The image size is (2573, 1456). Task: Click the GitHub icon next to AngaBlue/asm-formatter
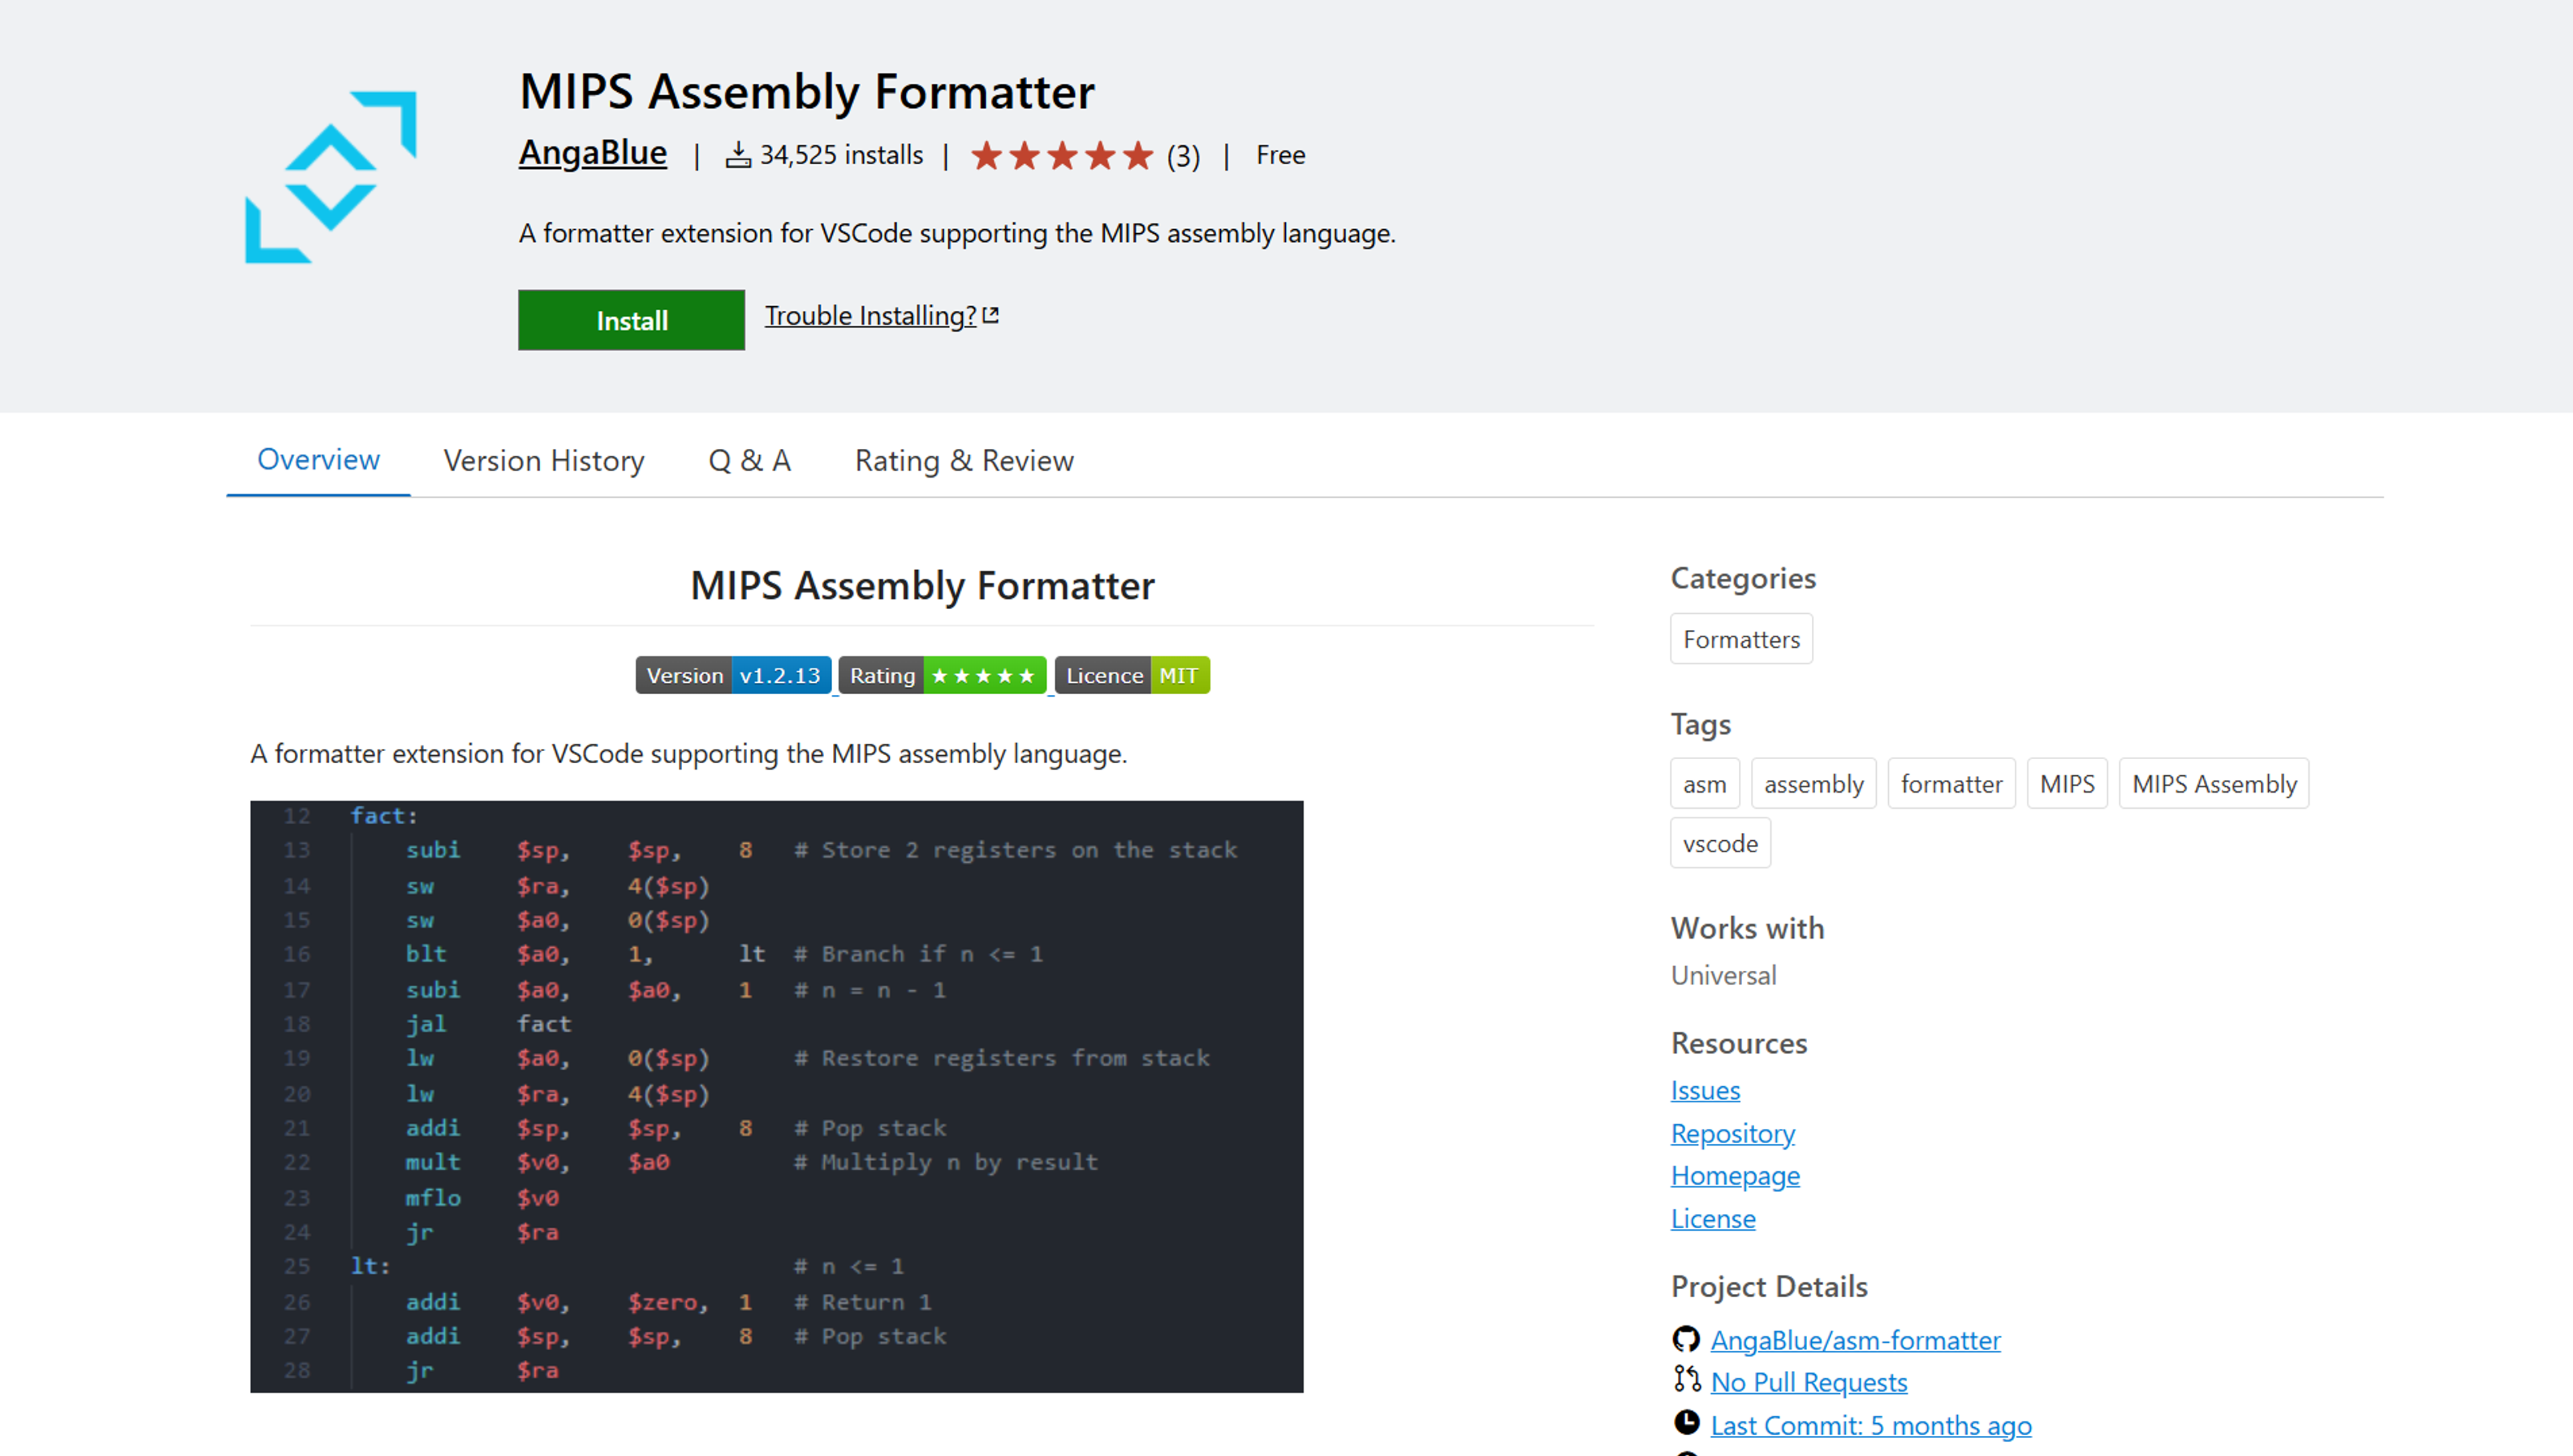1686,1339
